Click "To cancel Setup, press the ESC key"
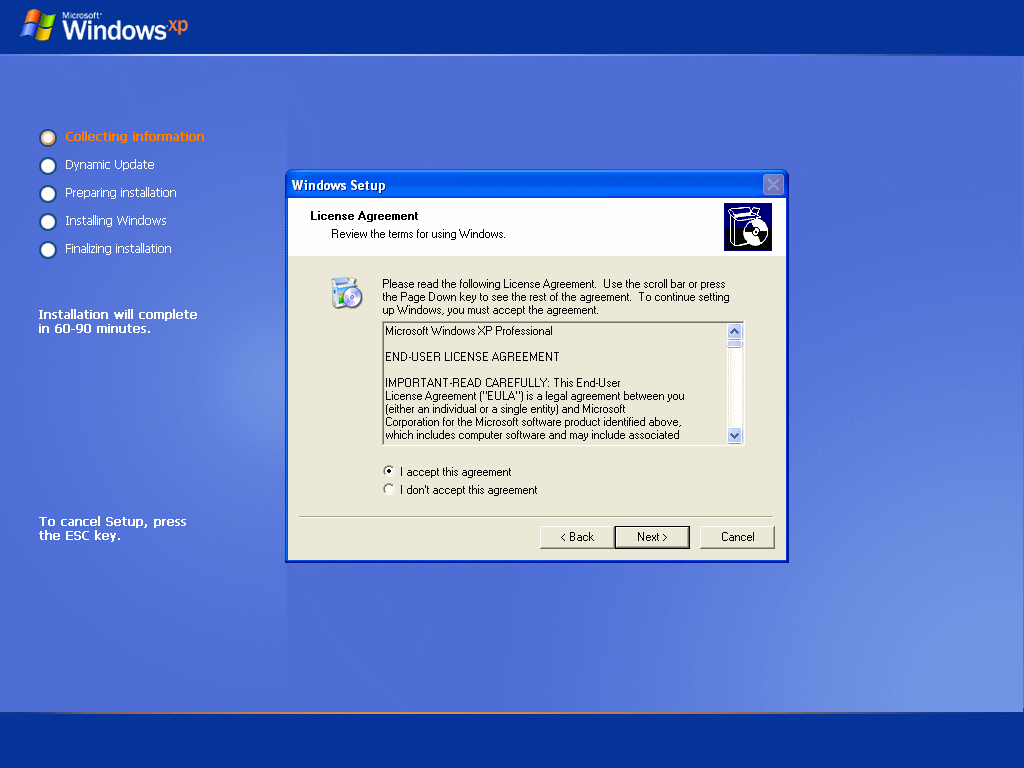The image size is (1024, 768). coord(112,528)
